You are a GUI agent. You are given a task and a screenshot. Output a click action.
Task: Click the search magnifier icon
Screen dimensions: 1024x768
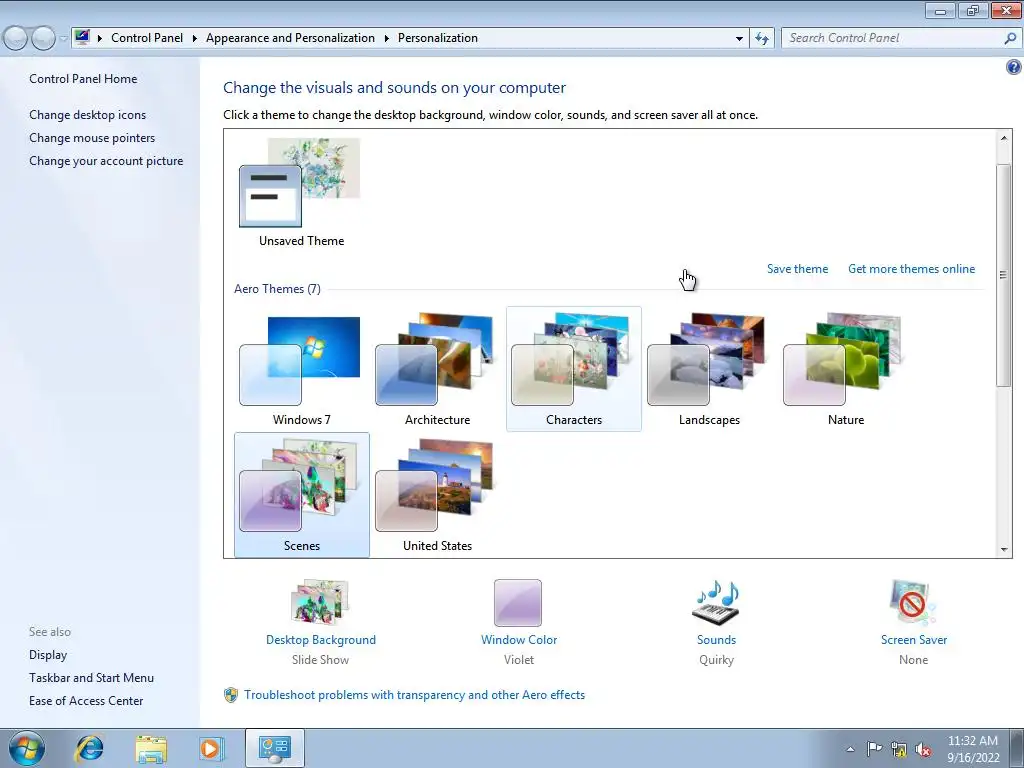(1010, 38)
